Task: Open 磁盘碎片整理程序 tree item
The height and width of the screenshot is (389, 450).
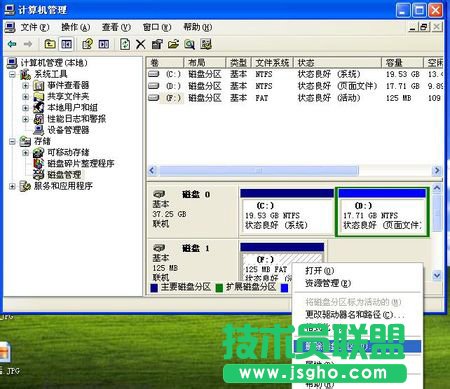Action: (81, 164)
